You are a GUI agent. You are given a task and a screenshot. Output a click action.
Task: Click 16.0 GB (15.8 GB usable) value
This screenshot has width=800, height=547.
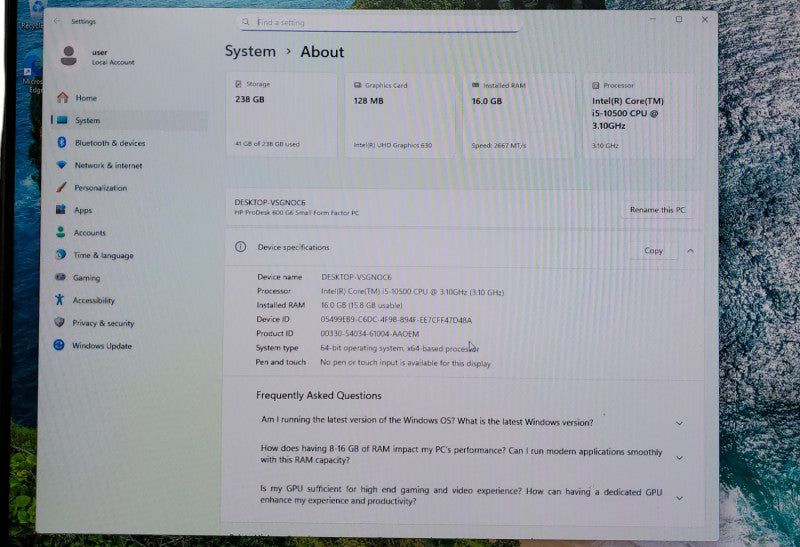361,305
